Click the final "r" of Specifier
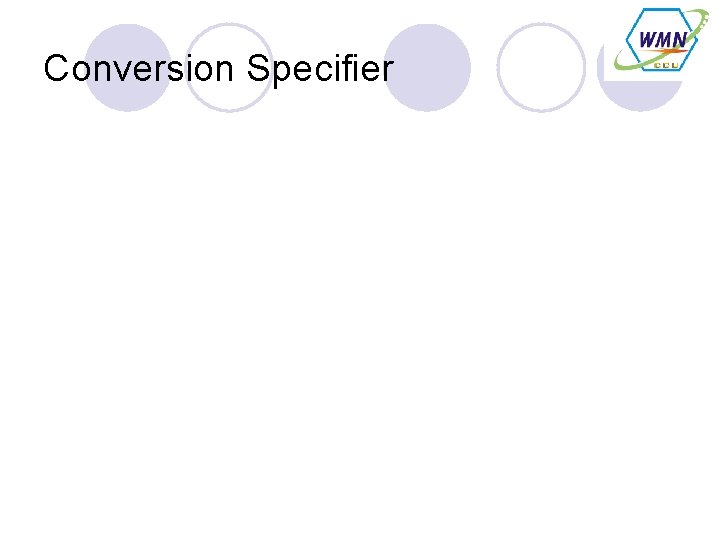The width and height of the screenshot is (720, 540). coord(388,71)
